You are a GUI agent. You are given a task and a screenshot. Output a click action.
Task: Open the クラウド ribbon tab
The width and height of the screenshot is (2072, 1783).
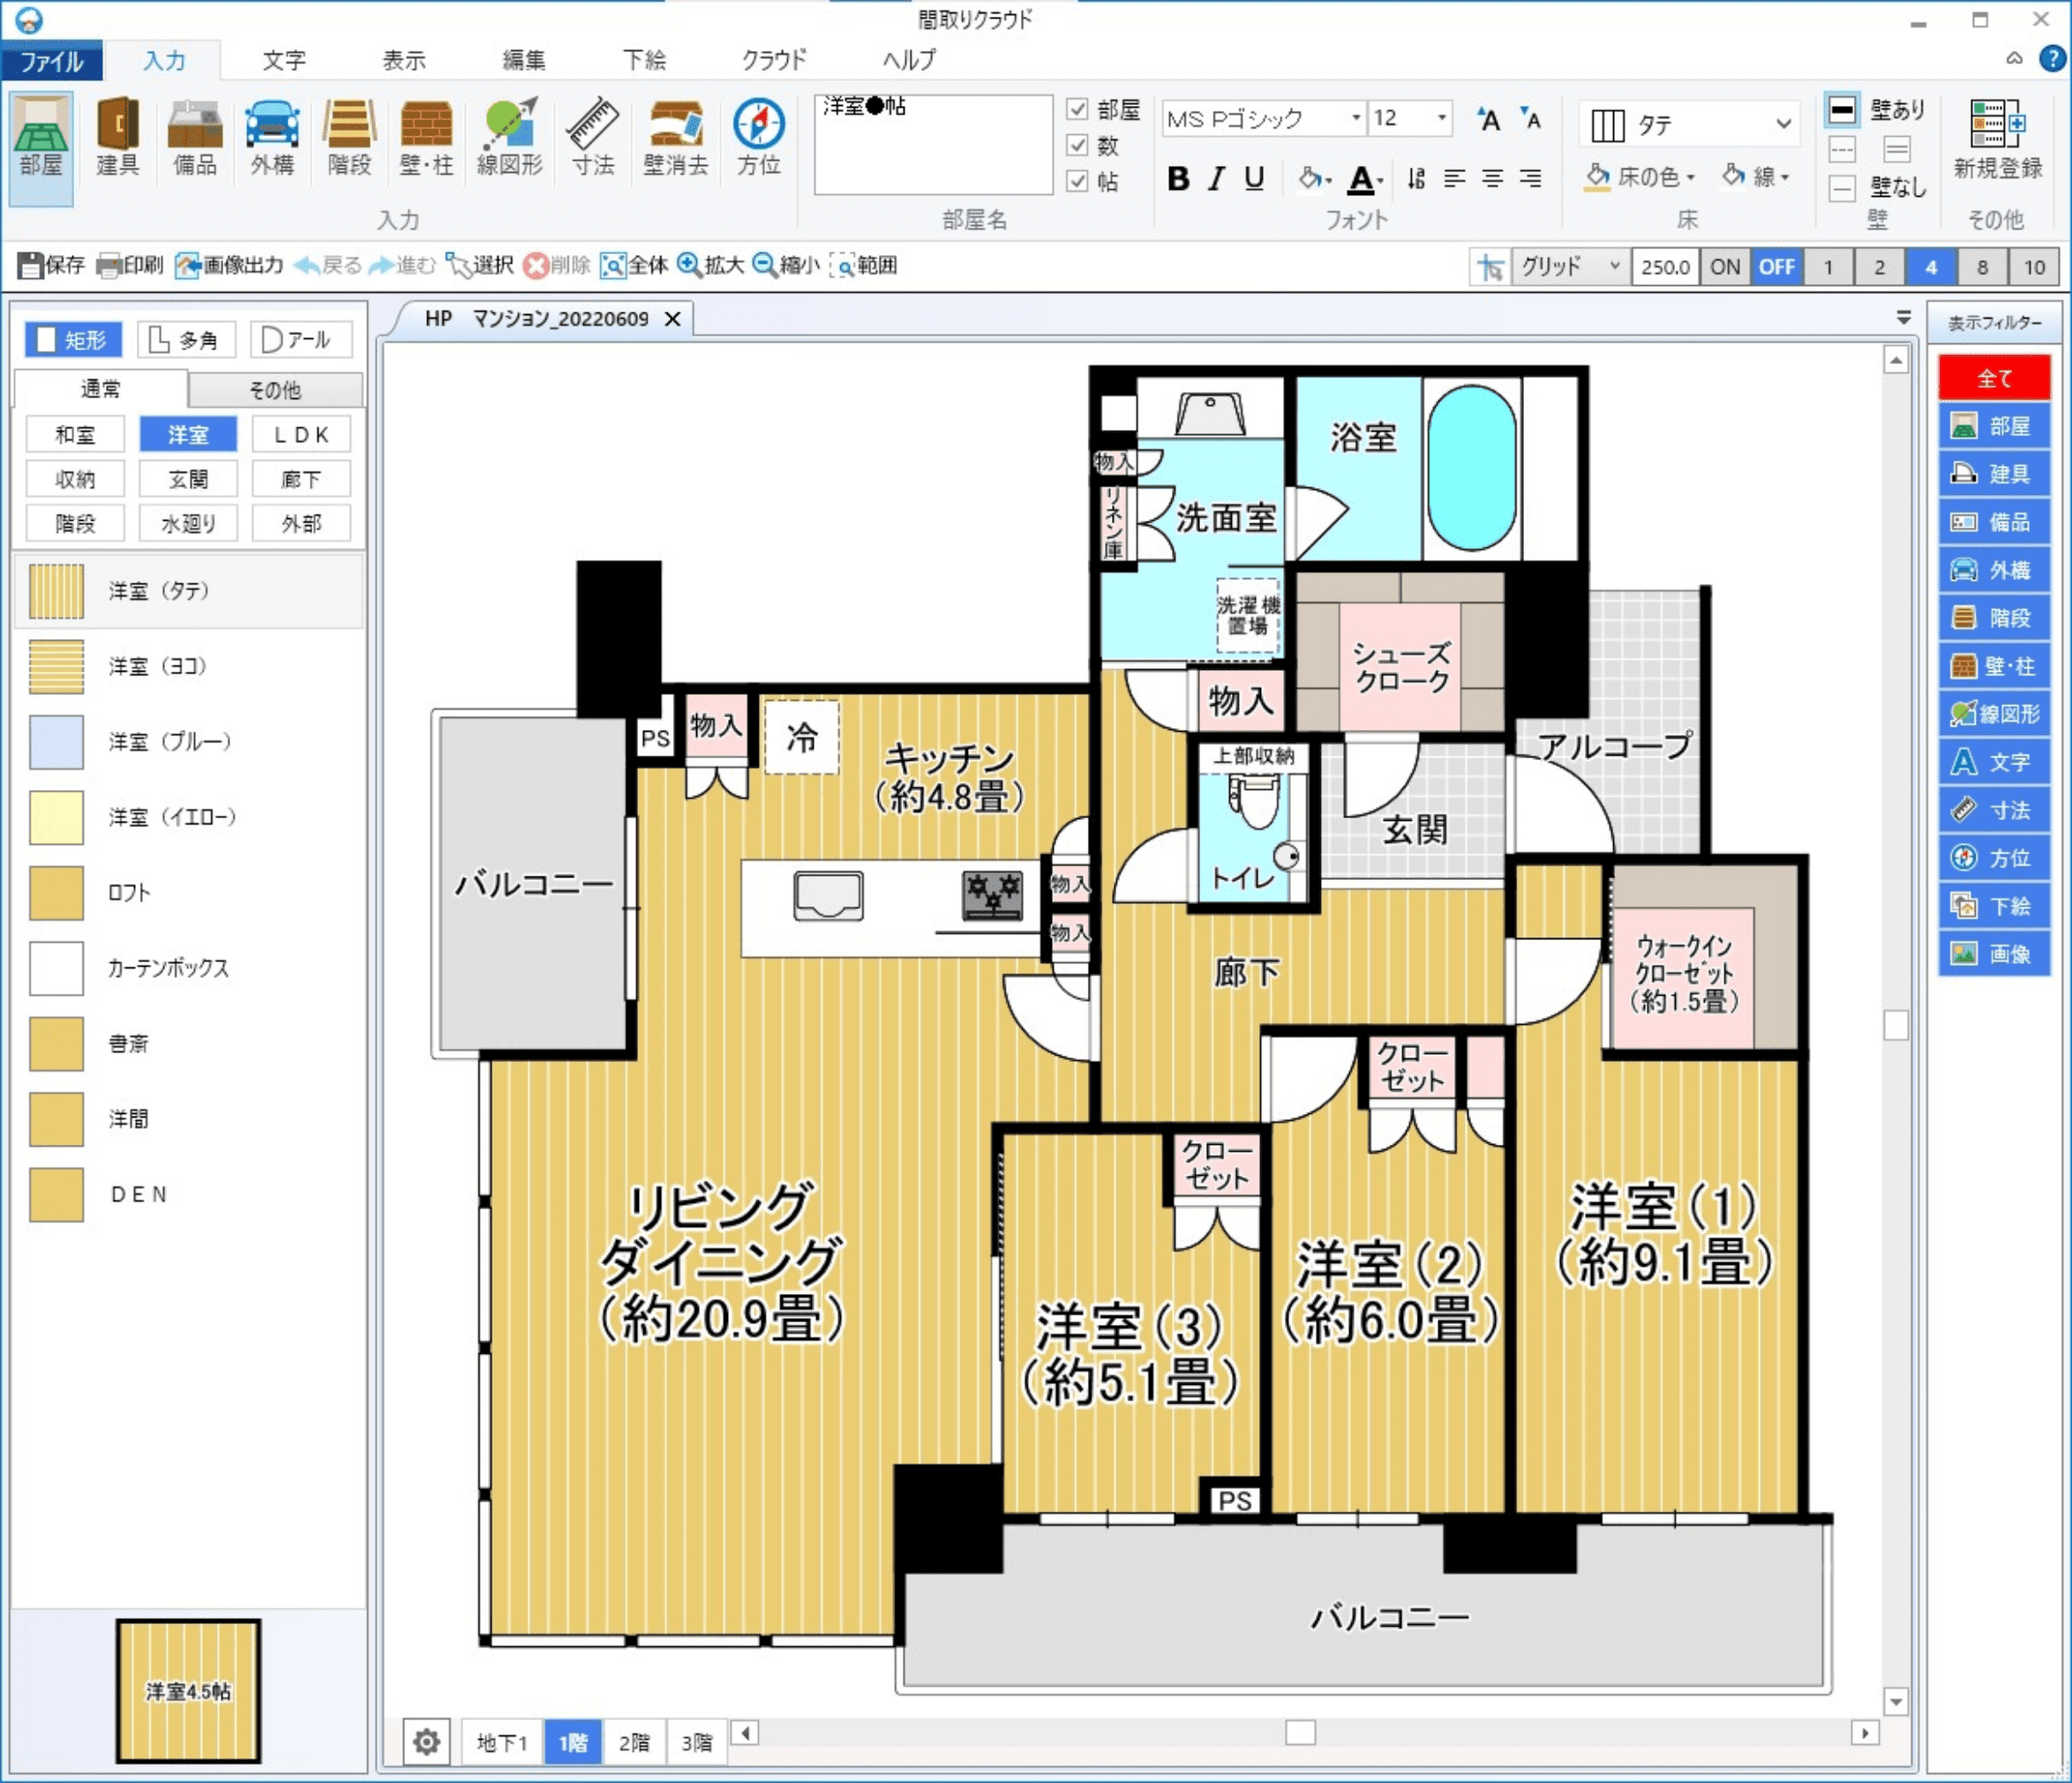click(x=773, y=60)
